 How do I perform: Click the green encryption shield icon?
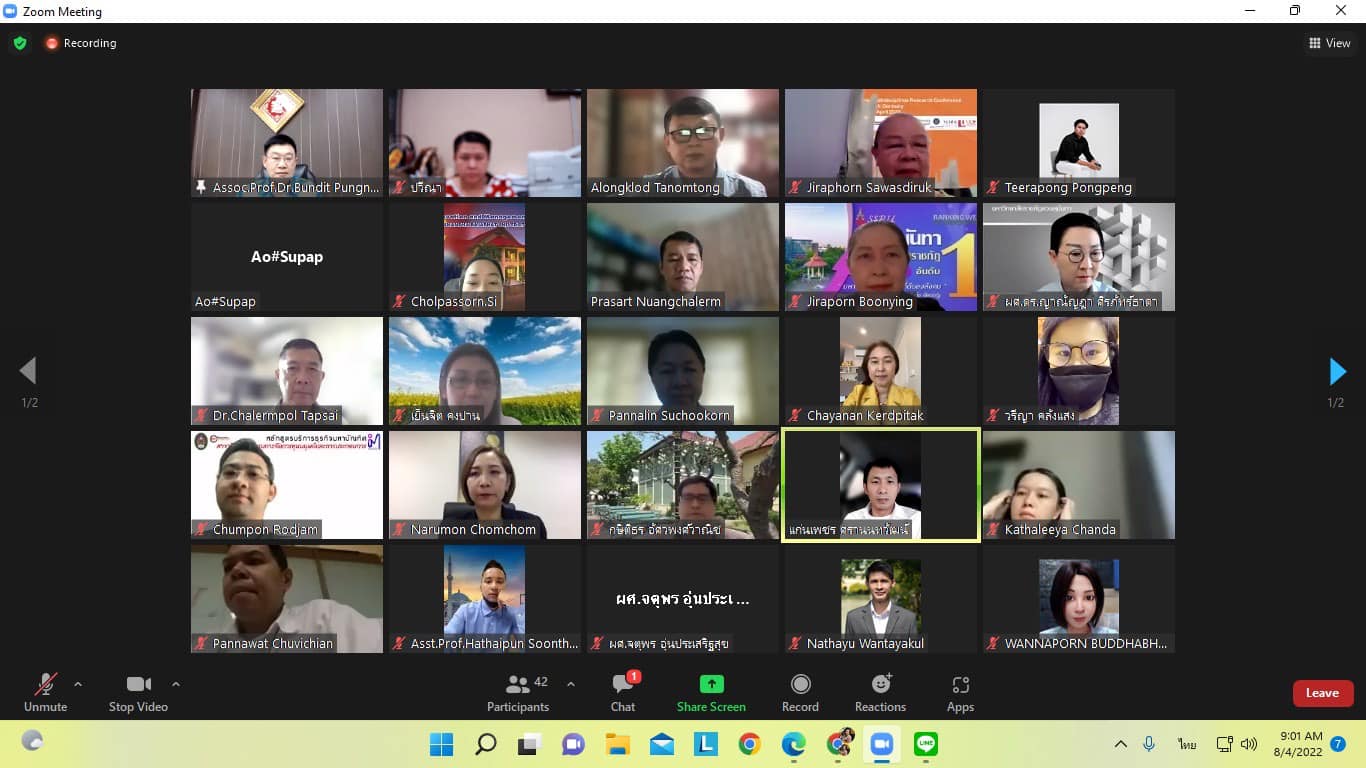pos(20,43)
